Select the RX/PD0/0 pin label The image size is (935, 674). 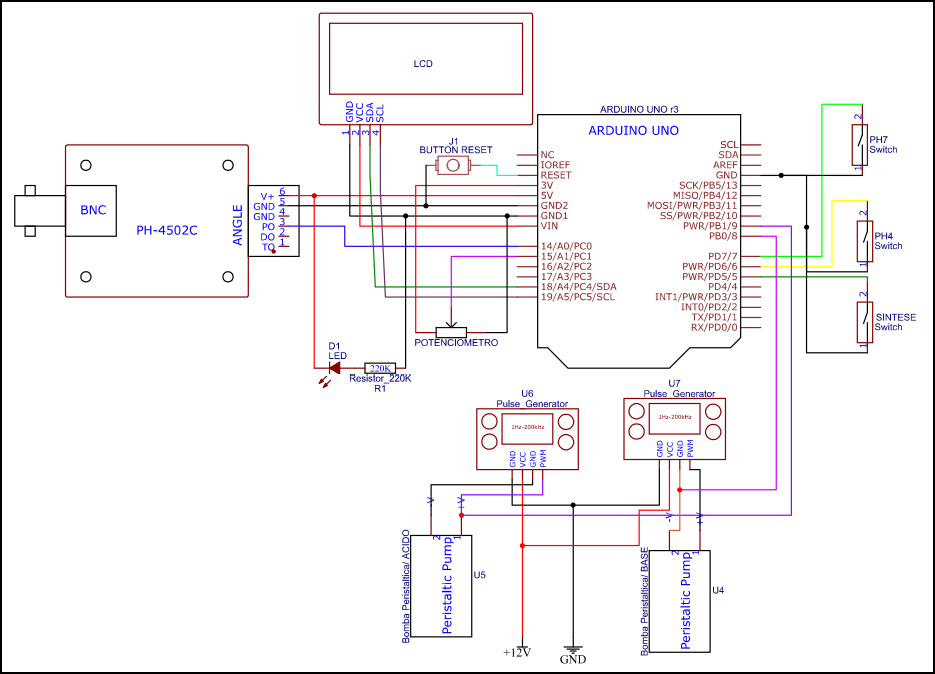[x=714, y=327]
